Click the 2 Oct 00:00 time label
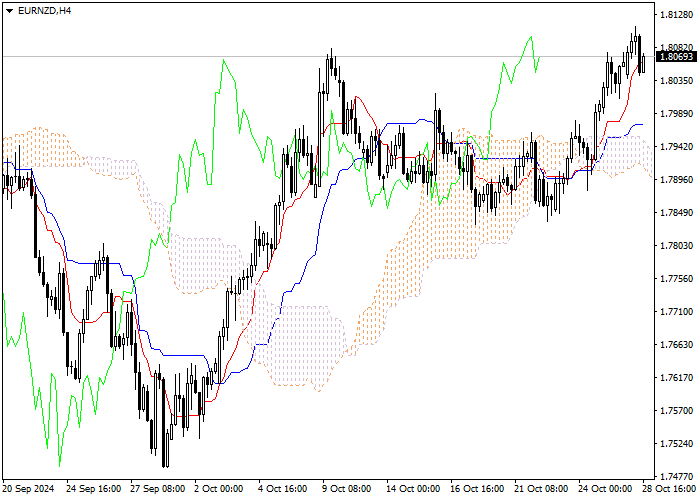Viewport: 700px width, 500px height. 219,489
